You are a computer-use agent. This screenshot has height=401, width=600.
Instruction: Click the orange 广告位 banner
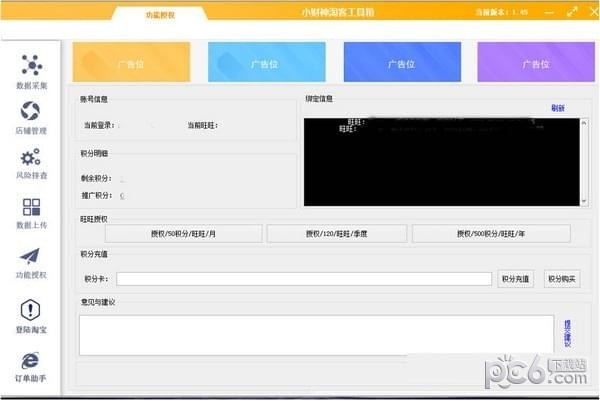pos(131,62)
